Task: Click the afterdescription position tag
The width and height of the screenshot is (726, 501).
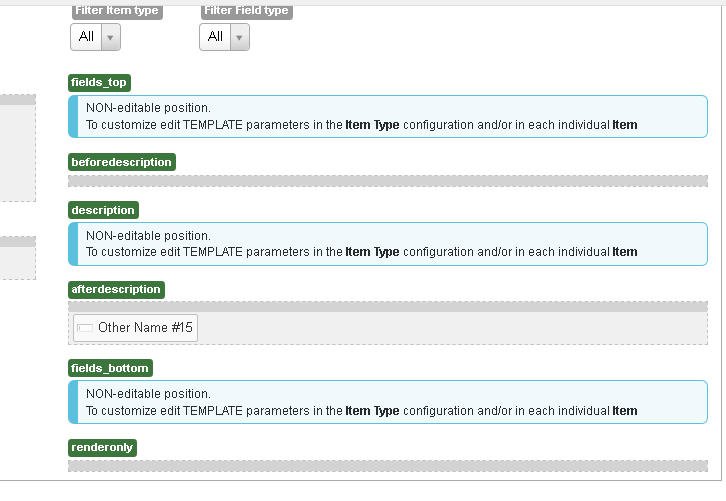Action: [x=116, y=289]
